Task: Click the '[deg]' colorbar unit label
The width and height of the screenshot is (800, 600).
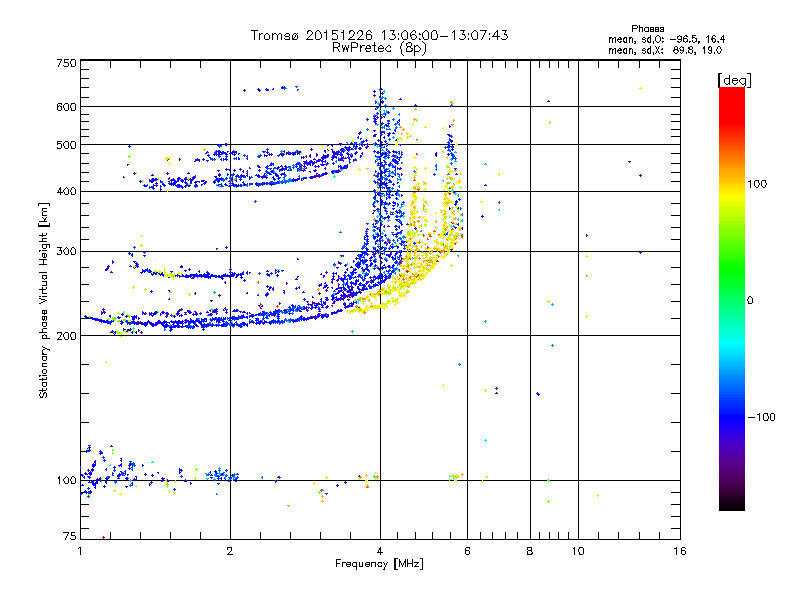Action: click(734, 80)
